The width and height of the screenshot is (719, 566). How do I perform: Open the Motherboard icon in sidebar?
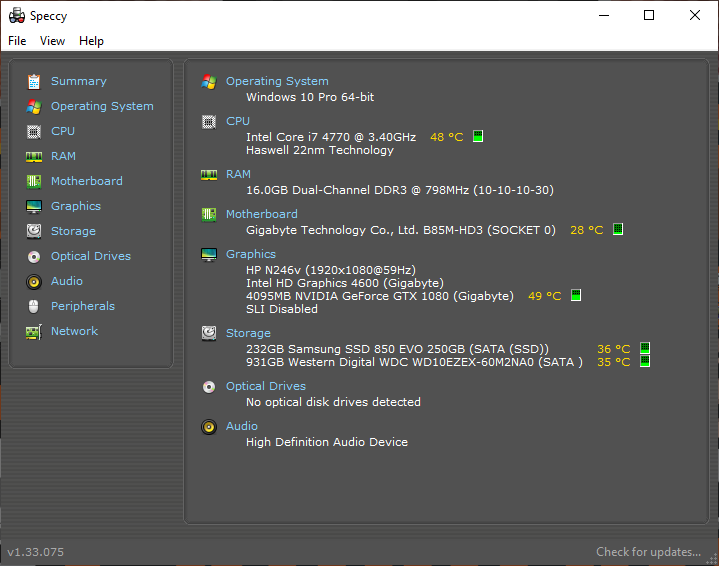coord(34,182)
